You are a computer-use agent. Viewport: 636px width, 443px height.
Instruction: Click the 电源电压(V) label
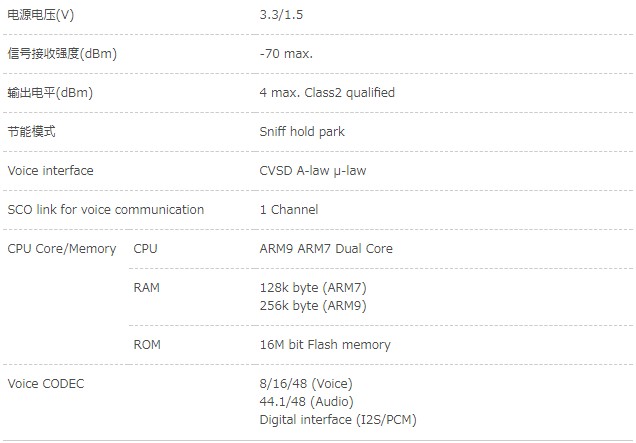point(41,15)
